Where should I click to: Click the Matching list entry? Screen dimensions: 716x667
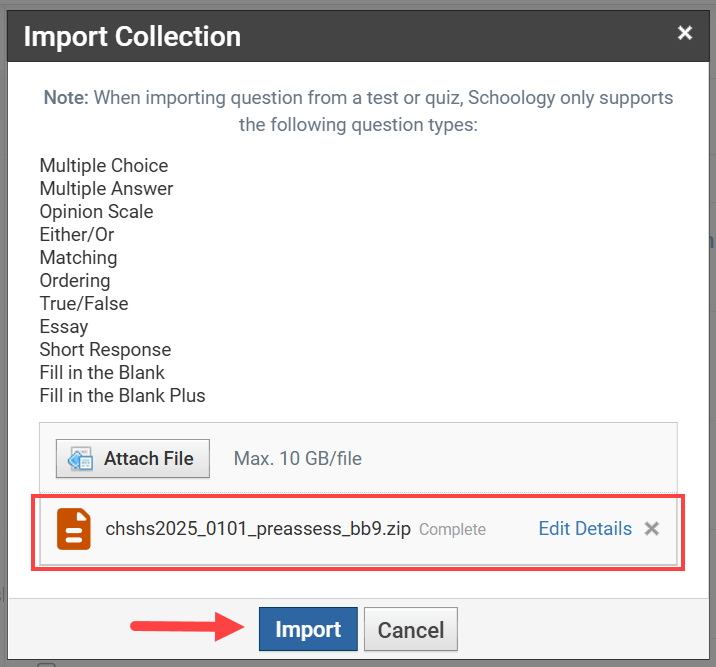coord(78,258)
